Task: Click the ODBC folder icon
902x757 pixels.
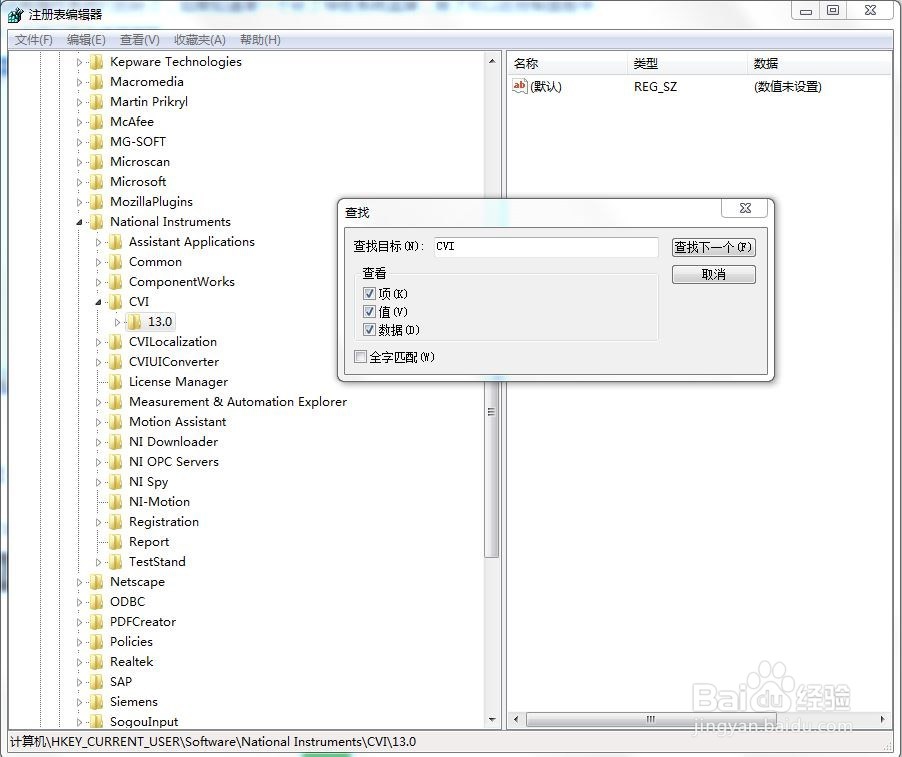Action: [97, 602]
